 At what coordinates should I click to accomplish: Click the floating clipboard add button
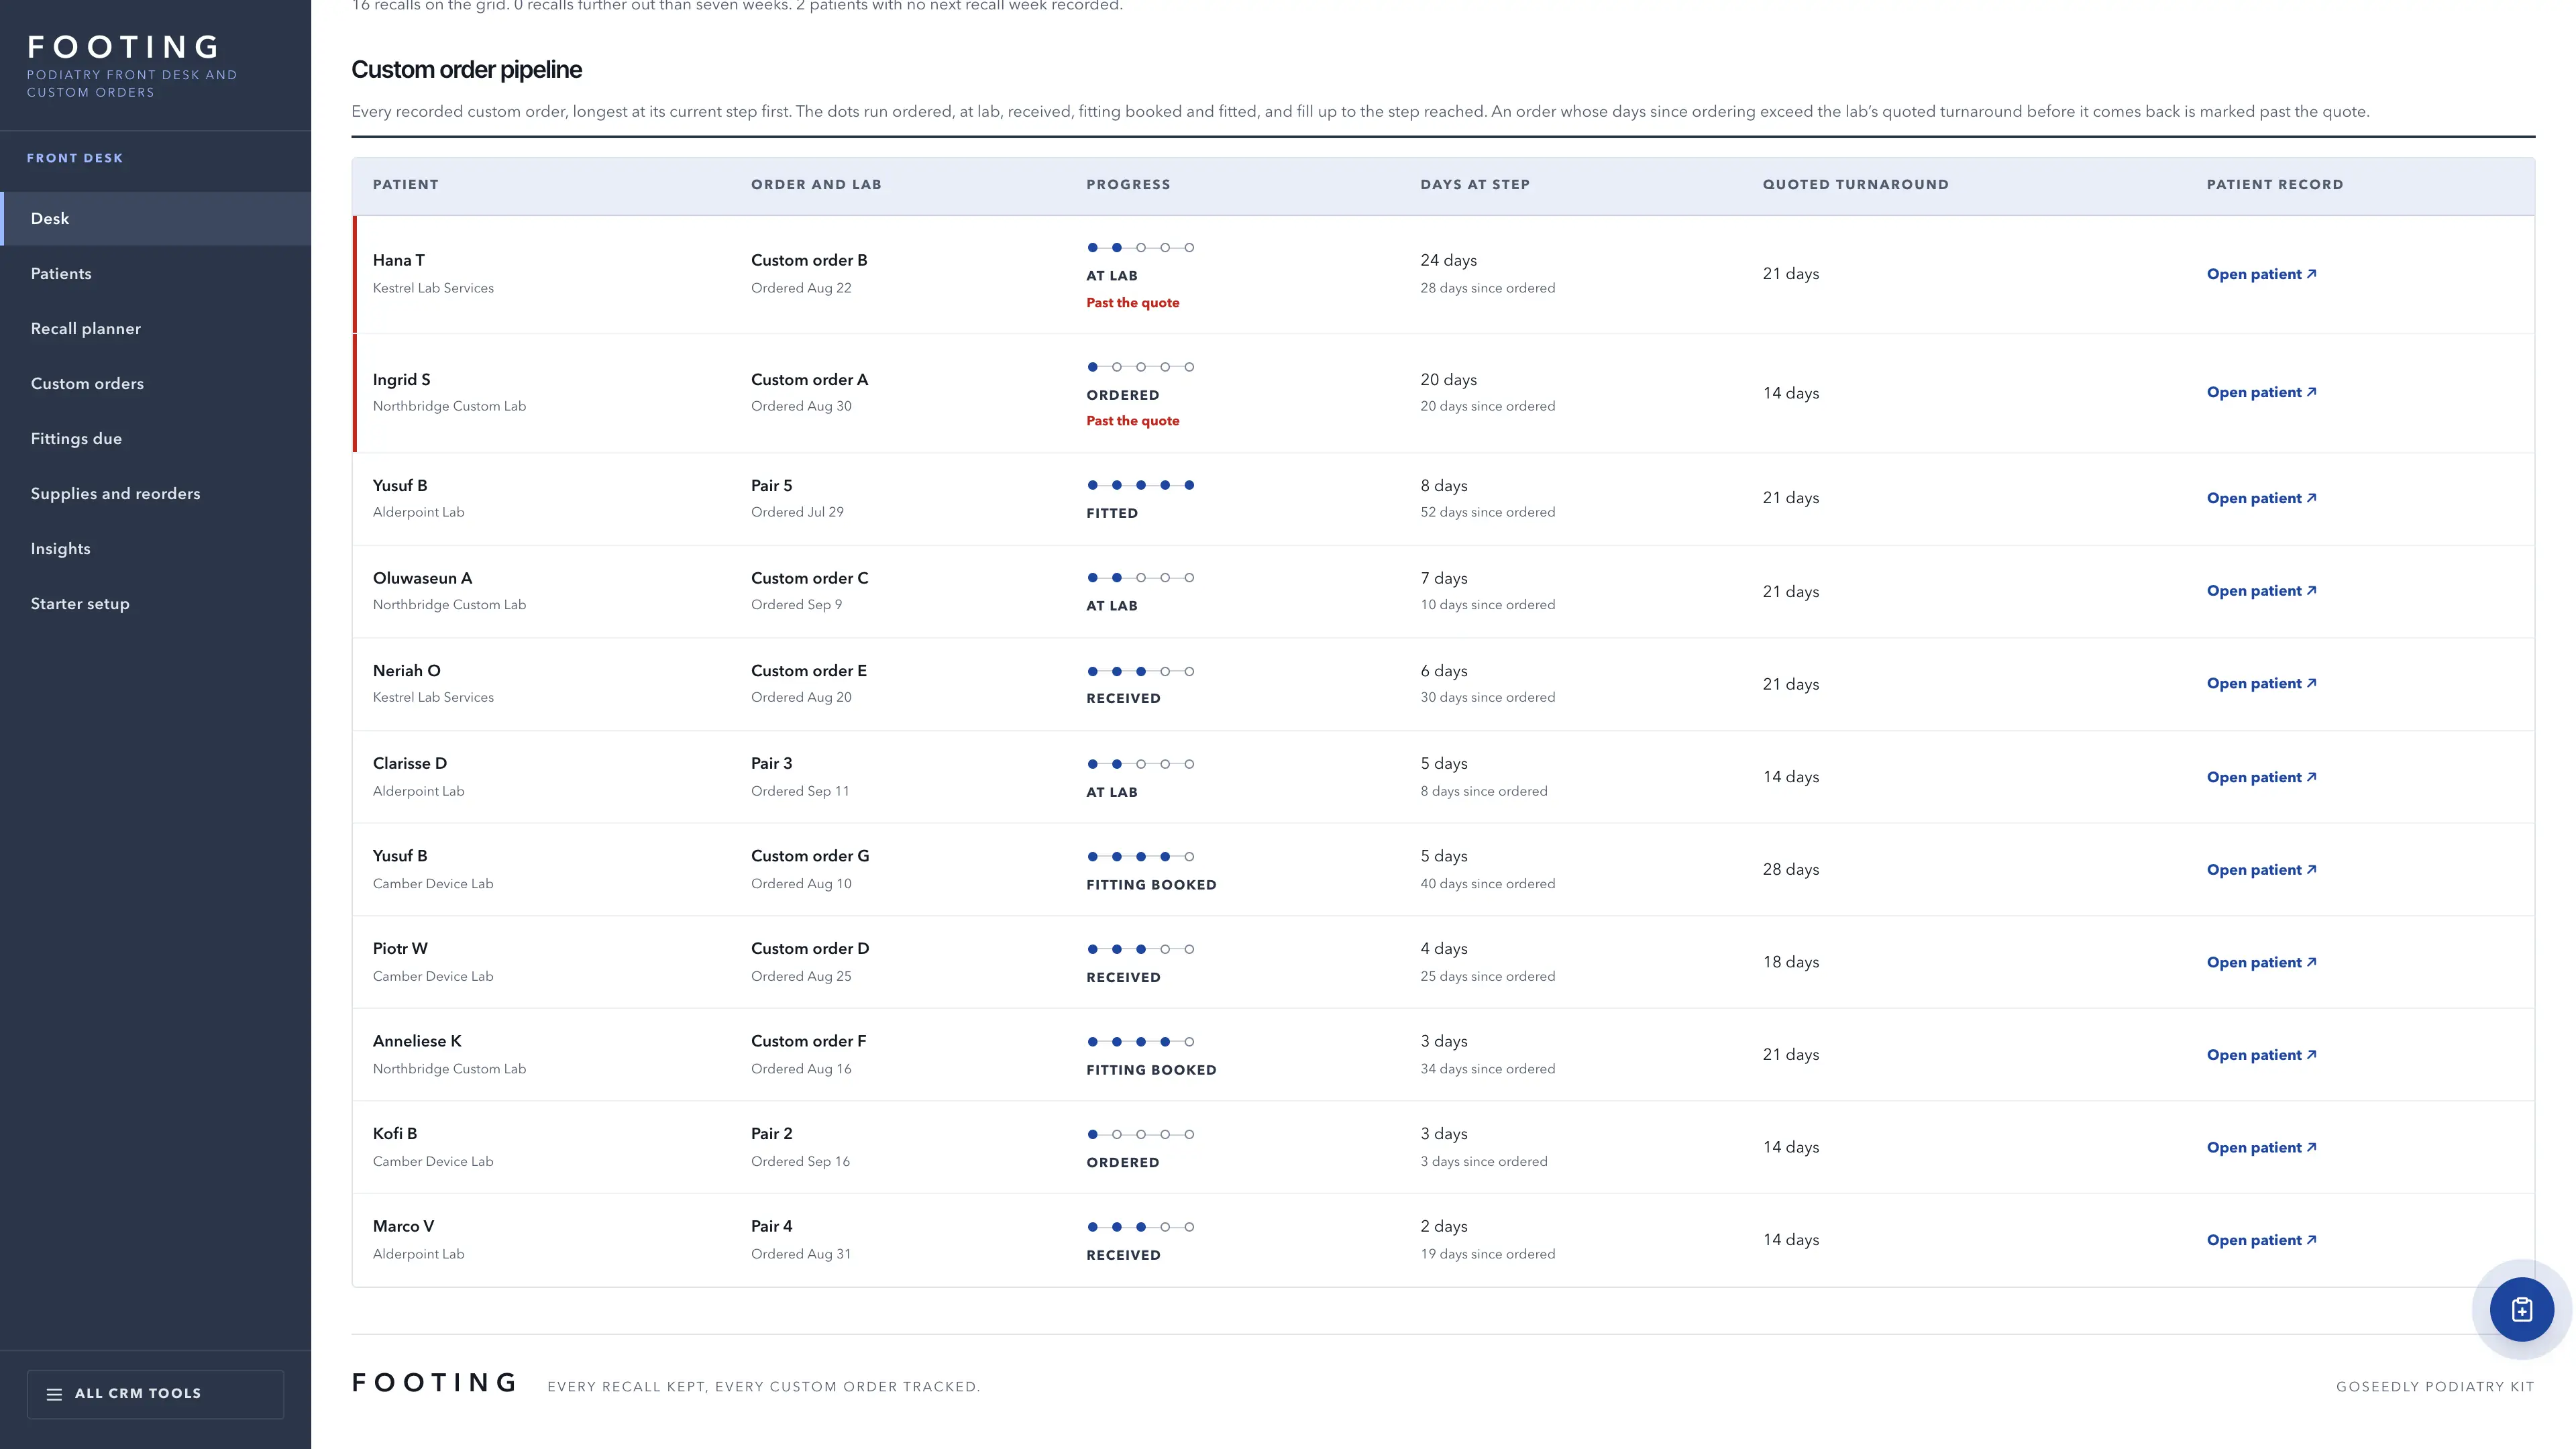[2521, 1309]
